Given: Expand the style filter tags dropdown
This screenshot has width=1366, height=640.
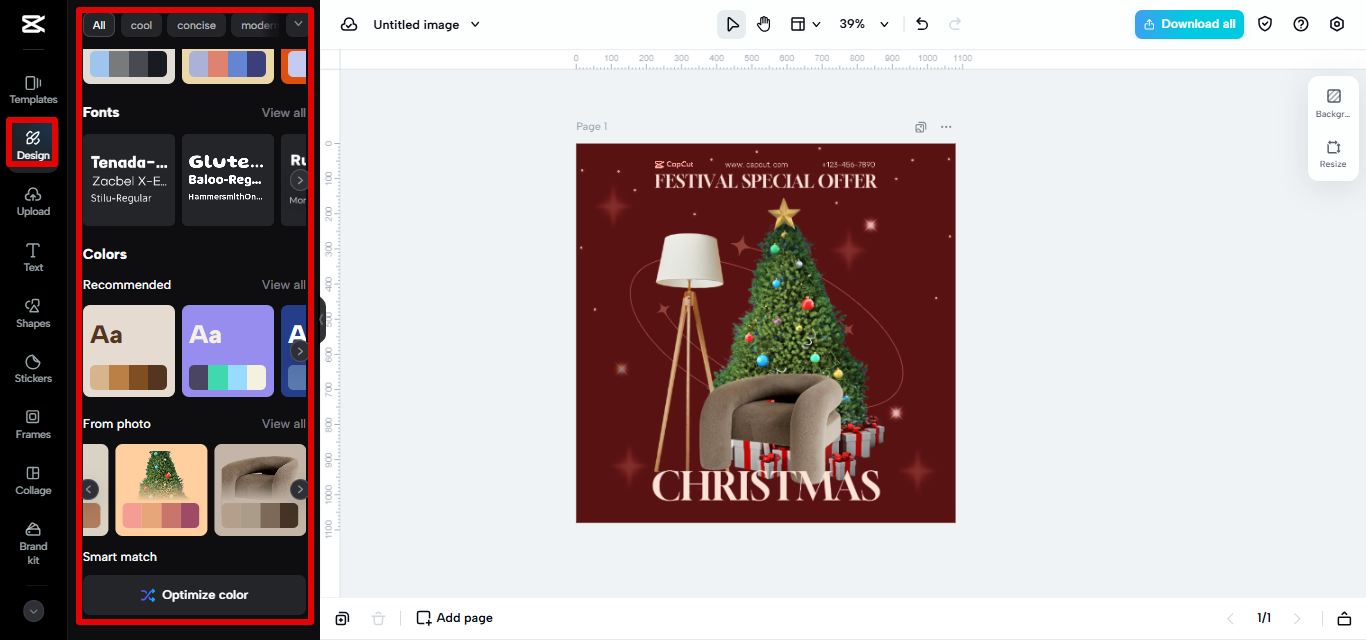Looking at the screenshot, I should 297,24.
